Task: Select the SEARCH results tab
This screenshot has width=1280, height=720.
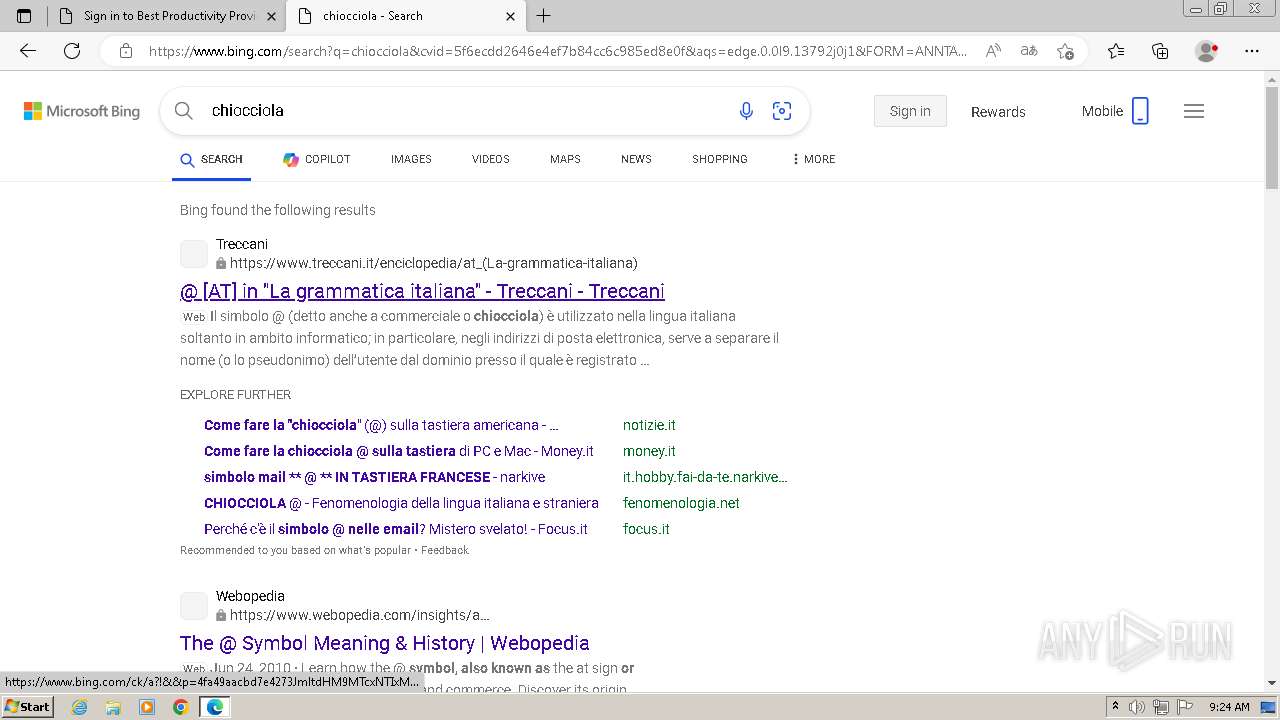Action: pos(211,159)
